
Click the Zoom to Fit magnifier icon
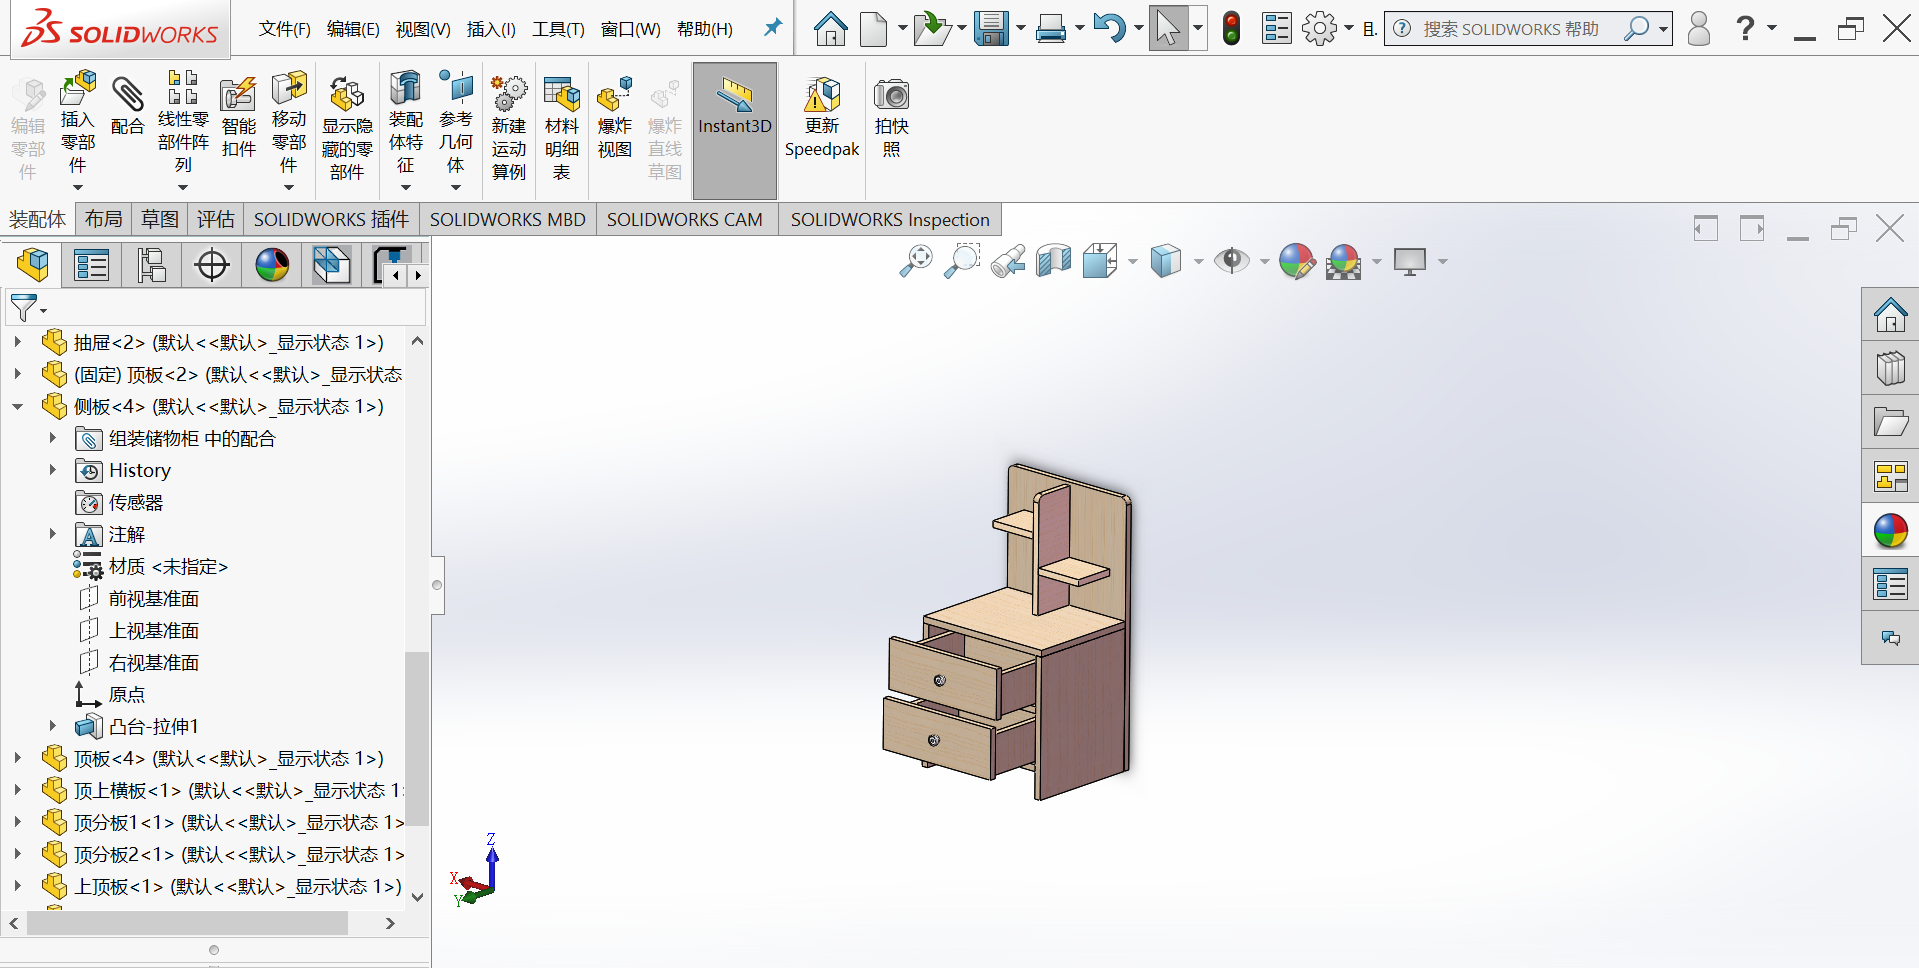(915, 262)
